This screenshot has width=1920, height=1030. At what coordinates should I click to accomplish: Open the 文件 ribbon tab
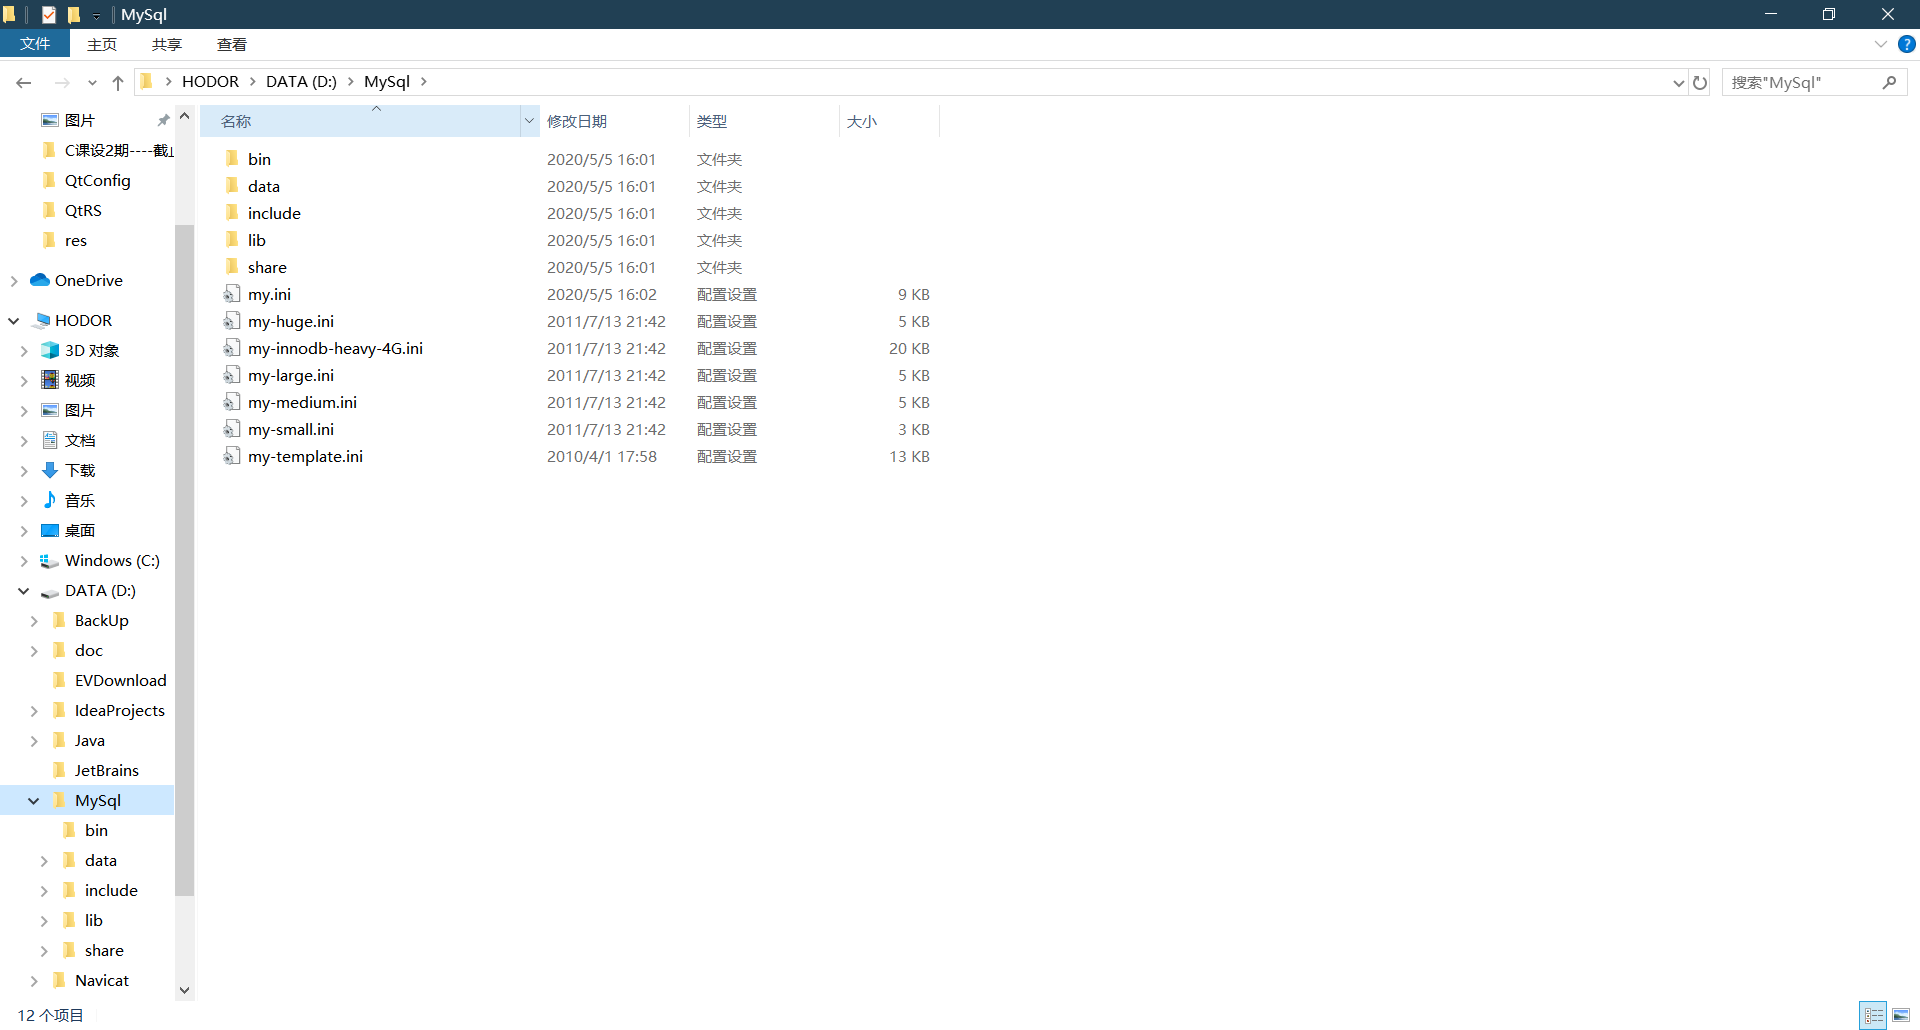pos(35,44)
